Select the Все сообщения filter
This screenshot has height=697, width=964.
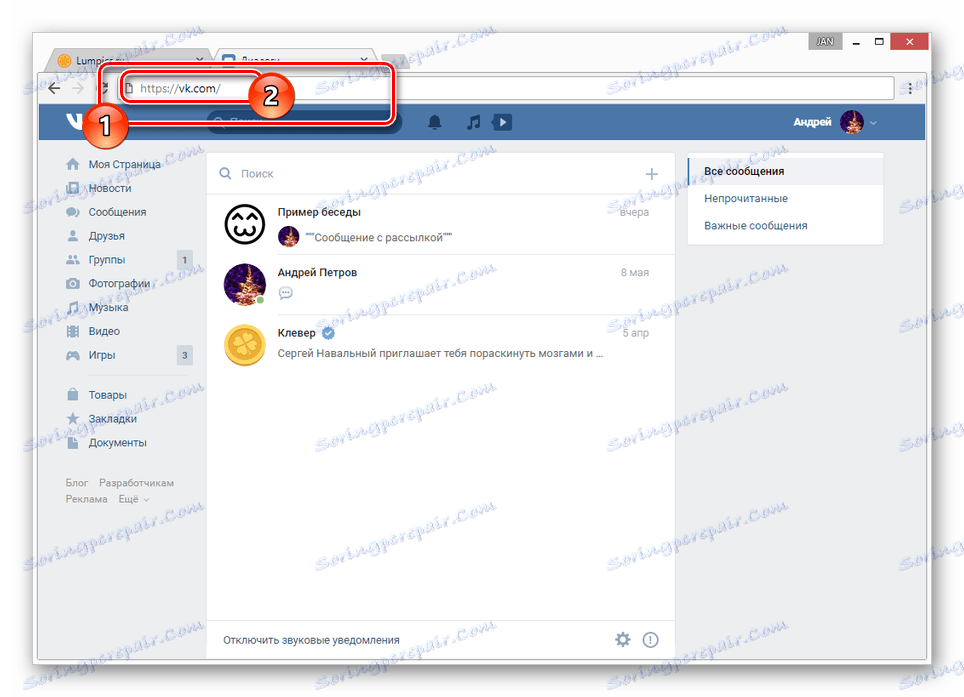[785, 171]
